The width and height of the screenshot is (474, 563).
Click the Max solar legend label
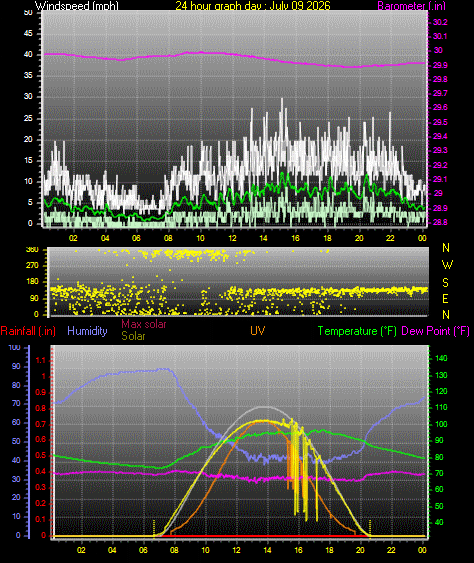(x=144, y=324)
